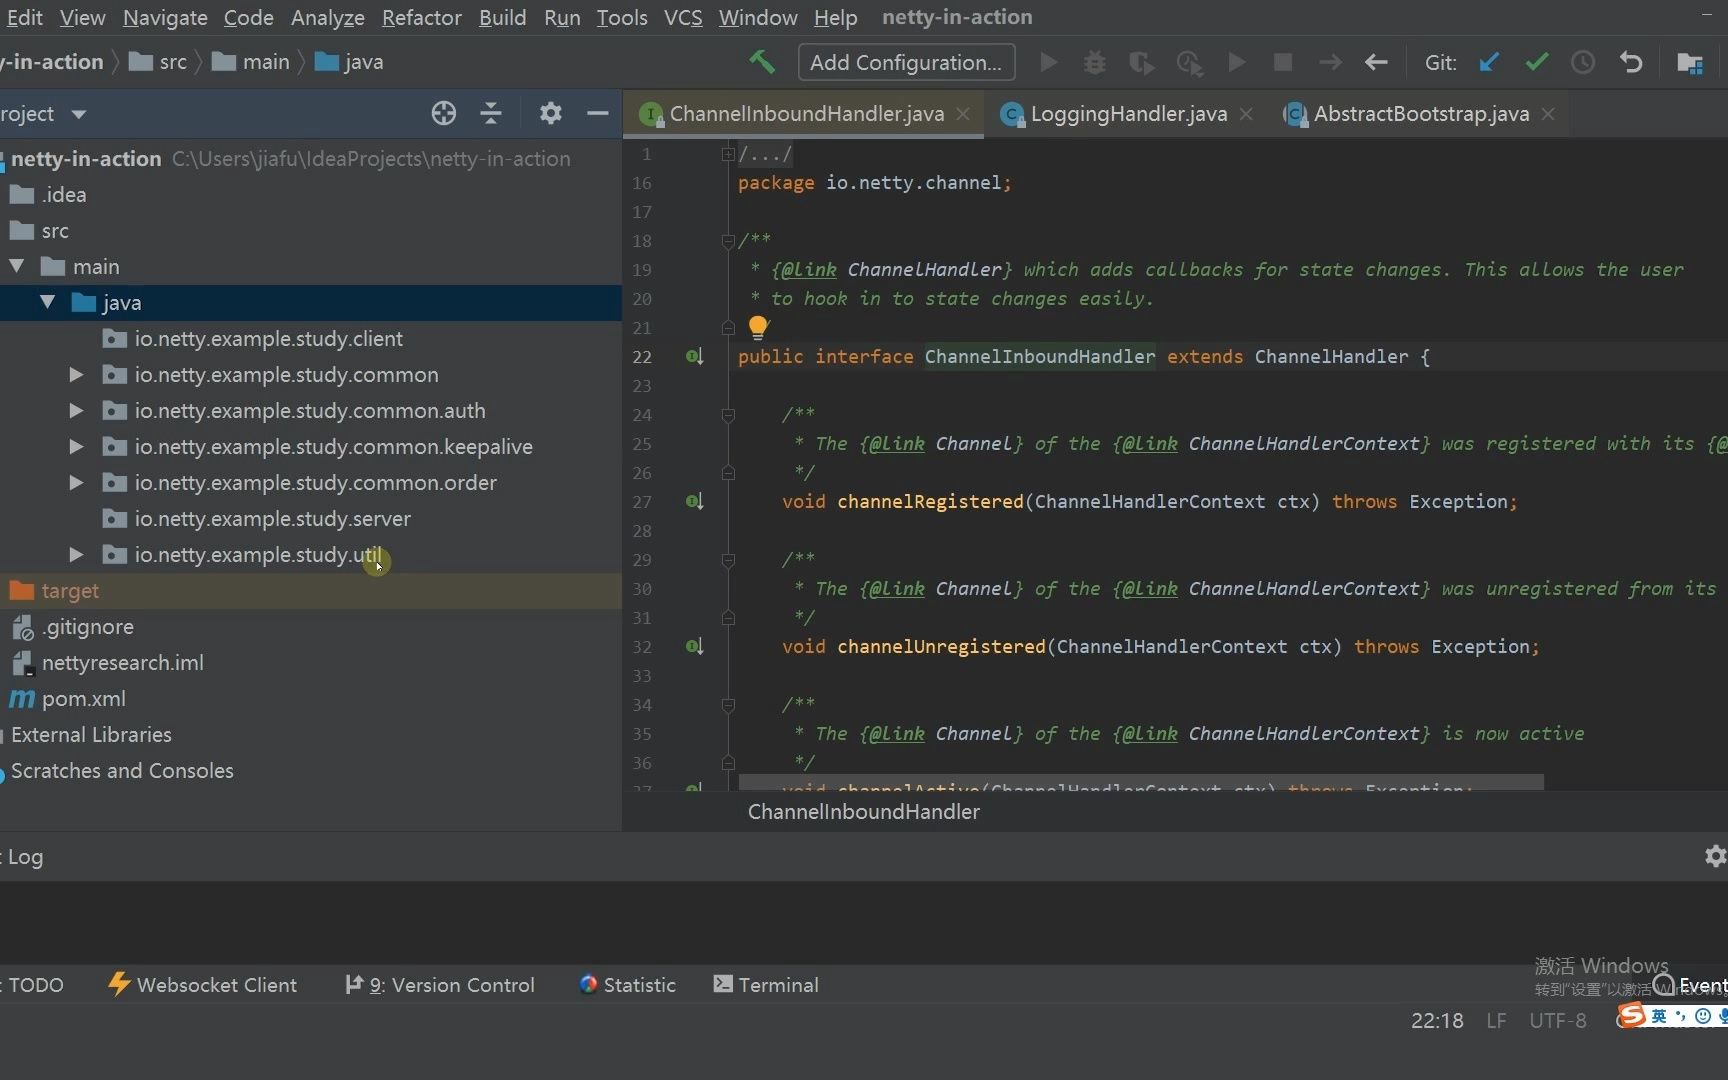Open the Git show history clock icon

click(1583, 62)
